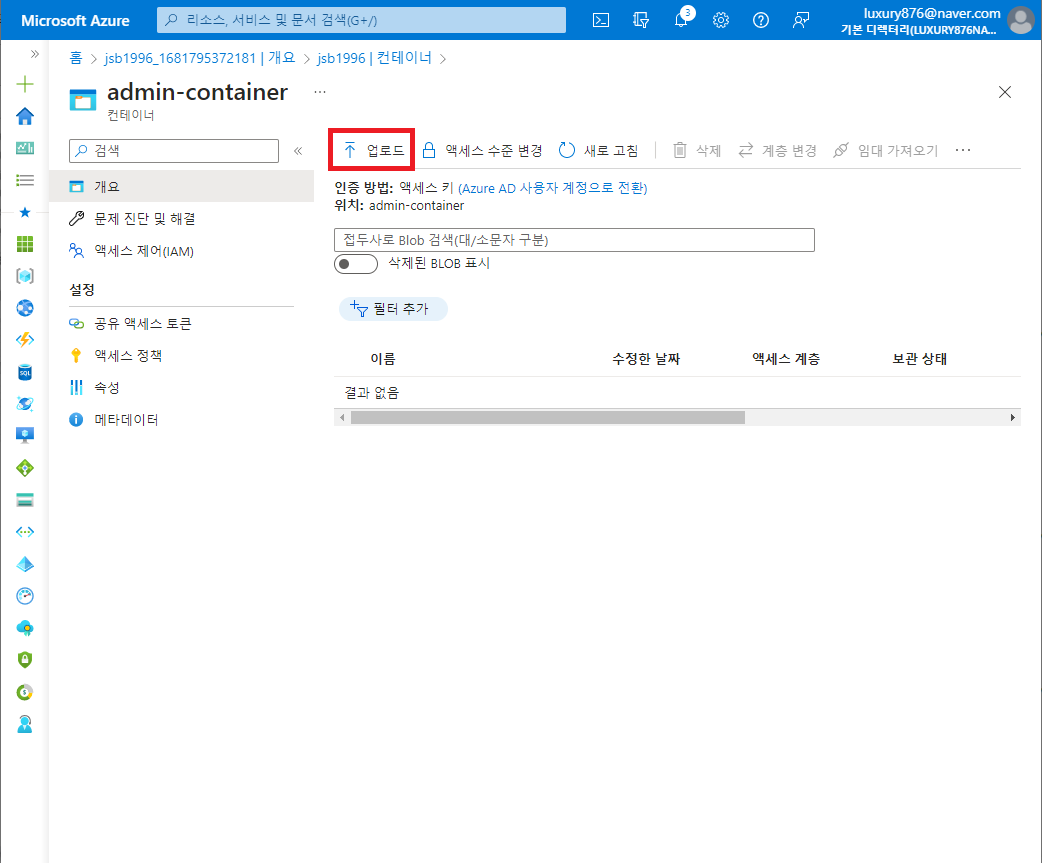Open the load balancers green diamond icon
The height and width of the screenshot is (863, 1042).
[x=25, y=468]
